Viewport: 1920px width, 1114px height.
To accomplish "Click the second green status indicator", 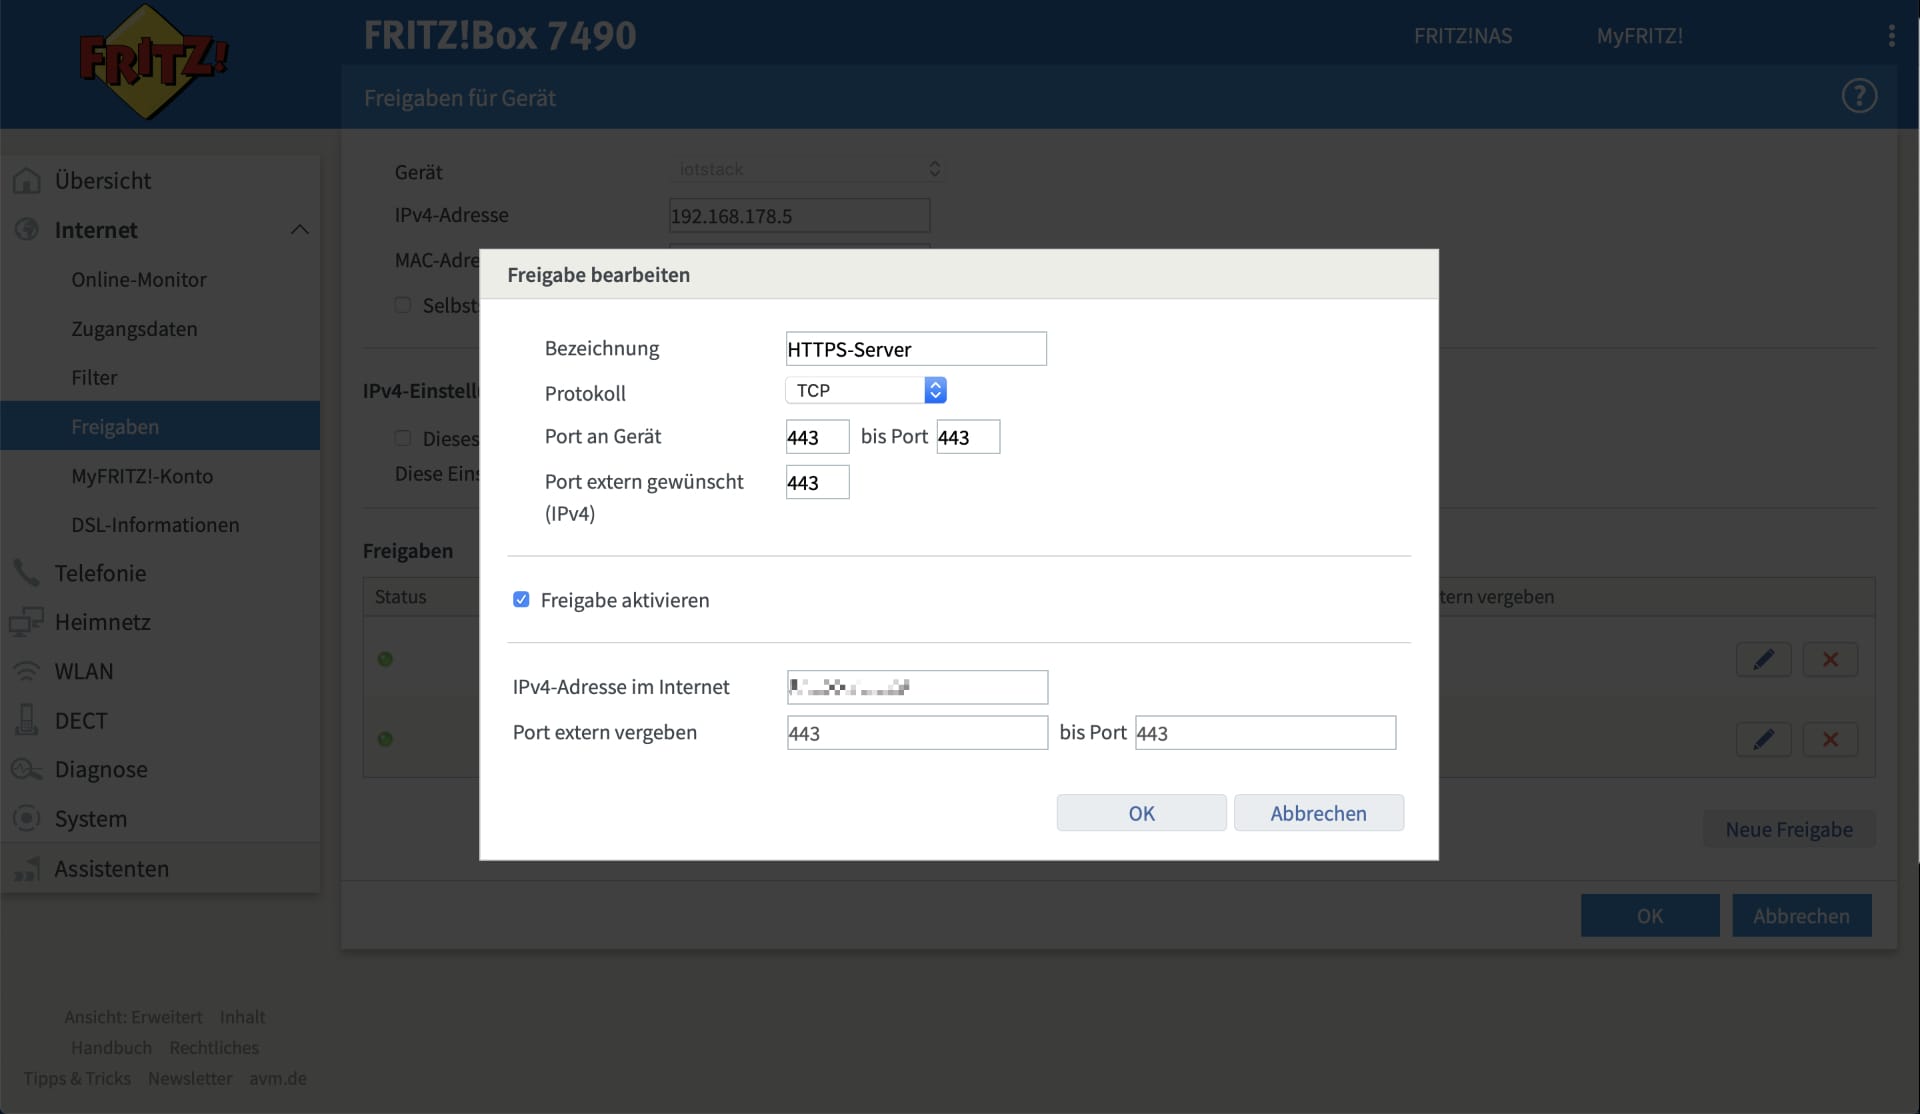I will [x=385, y=739].
